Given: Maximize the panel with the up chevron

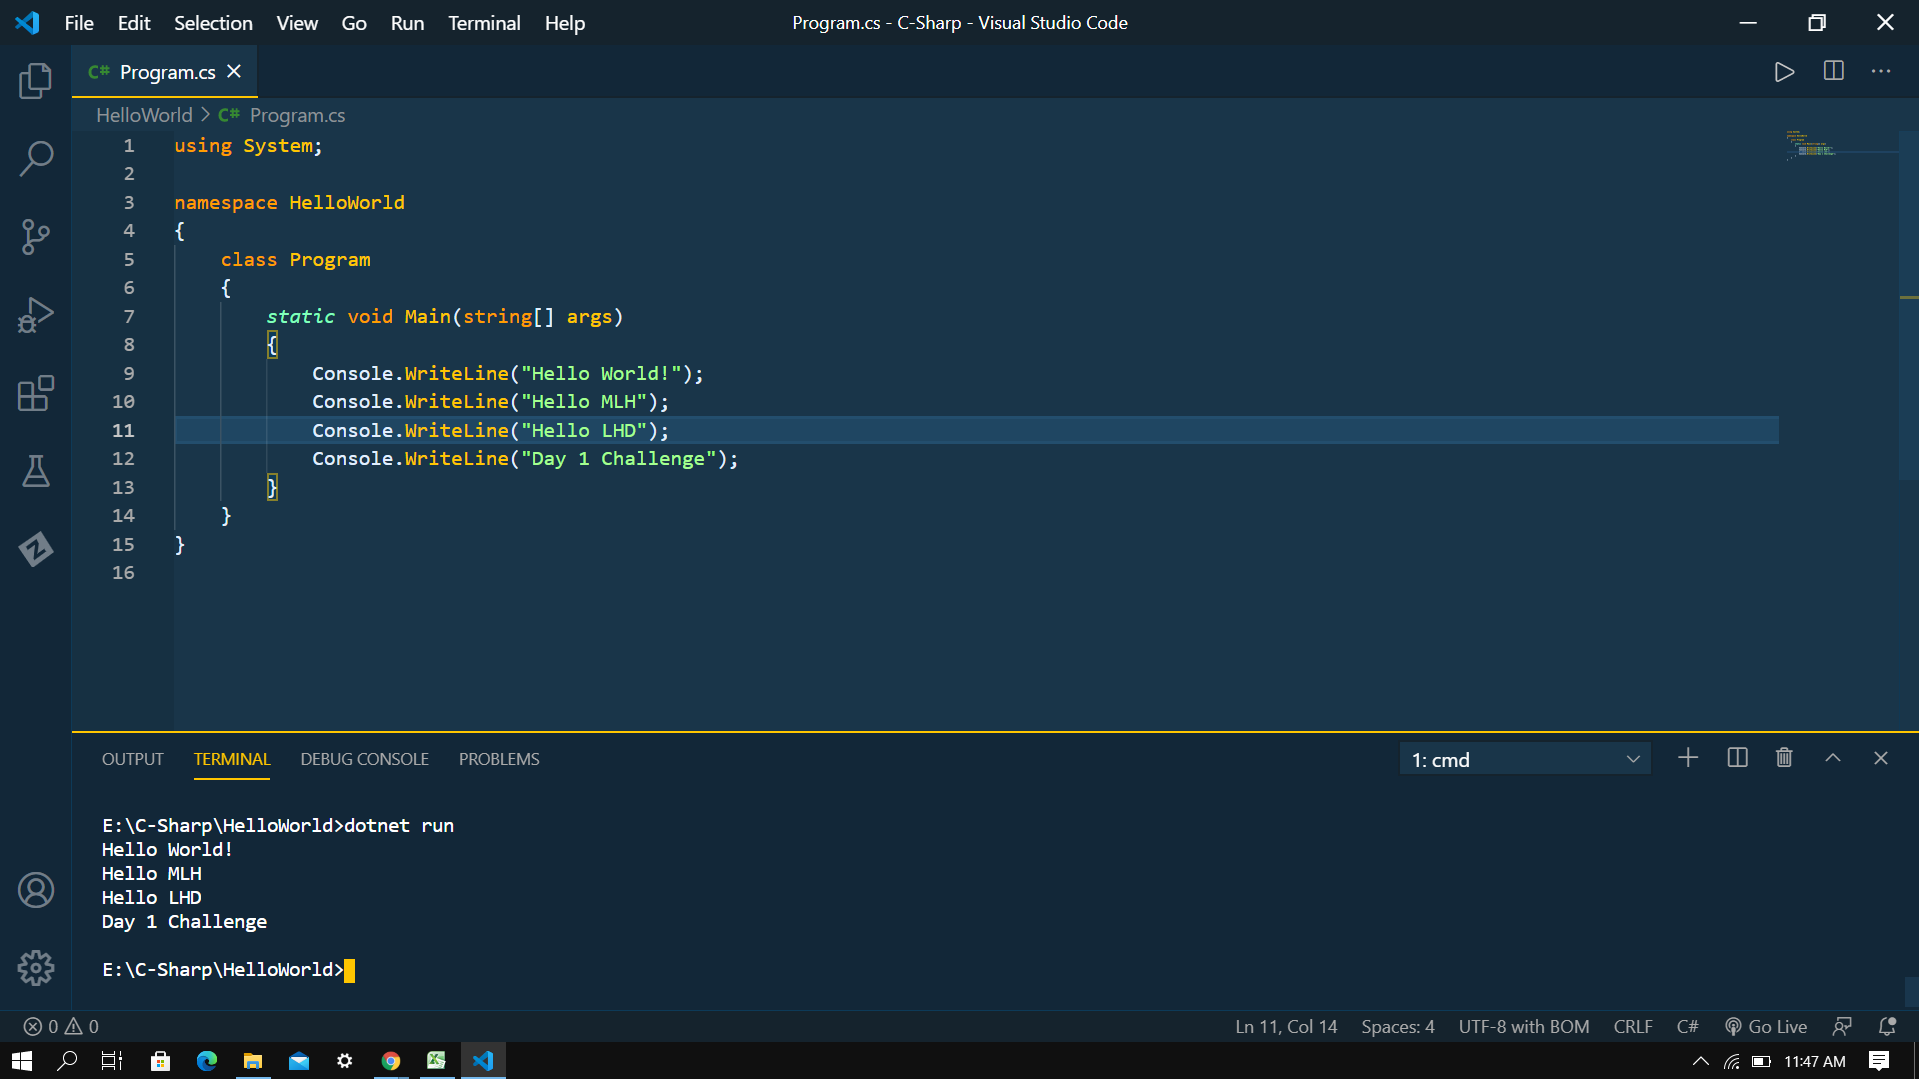Looking at the screenshot, I should 1833,758.
